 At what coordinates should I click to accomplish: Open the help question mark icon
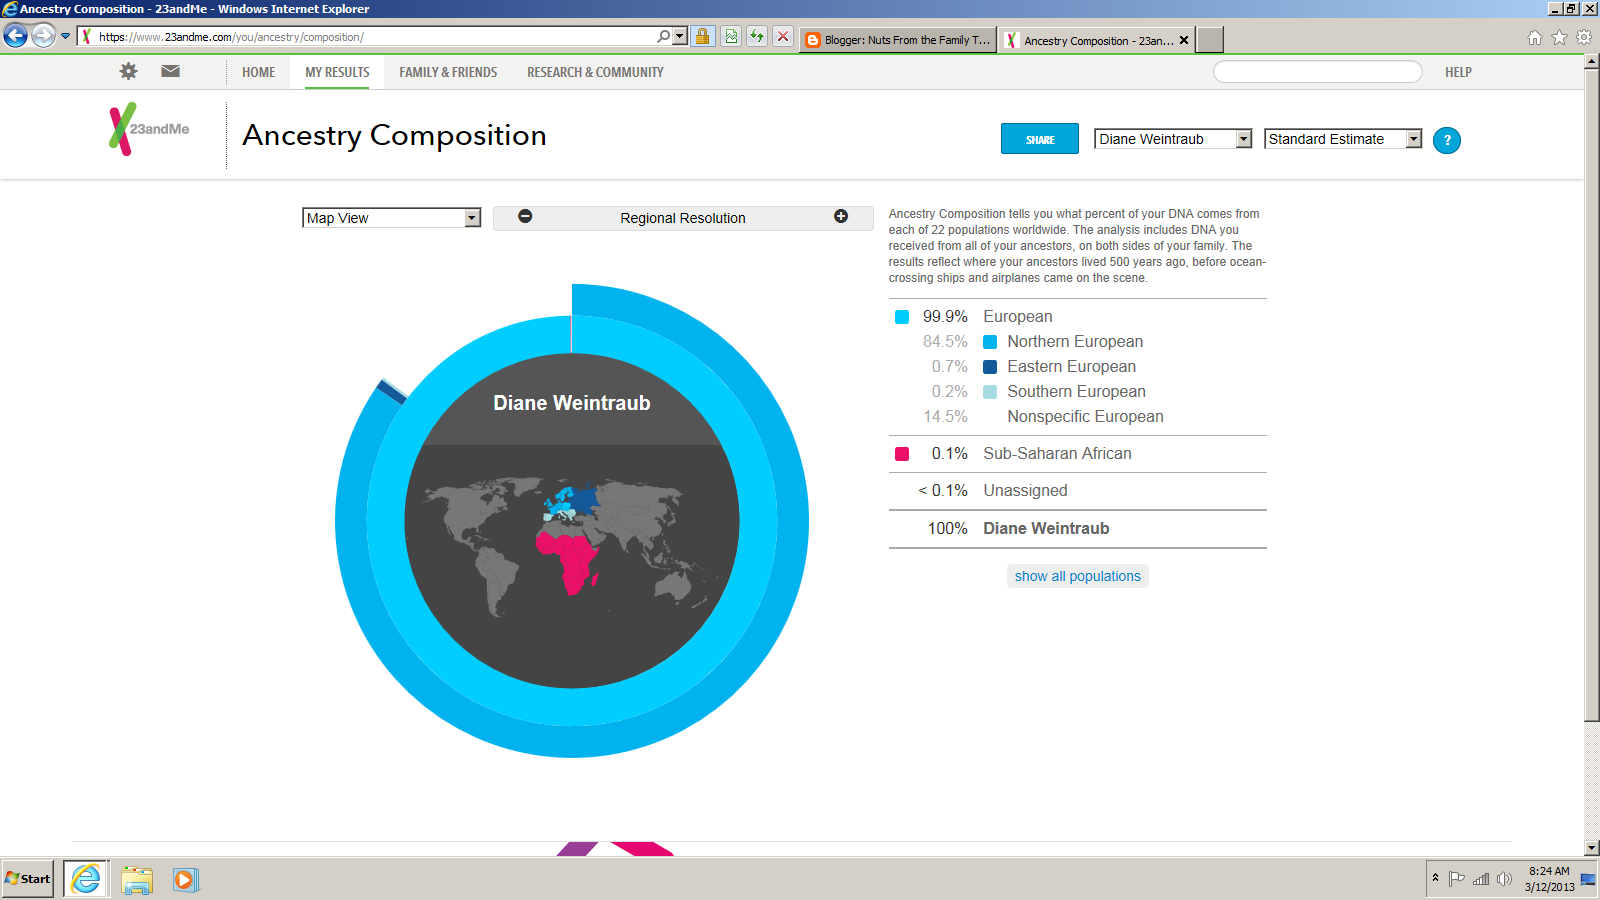[x=1447, y=140]
